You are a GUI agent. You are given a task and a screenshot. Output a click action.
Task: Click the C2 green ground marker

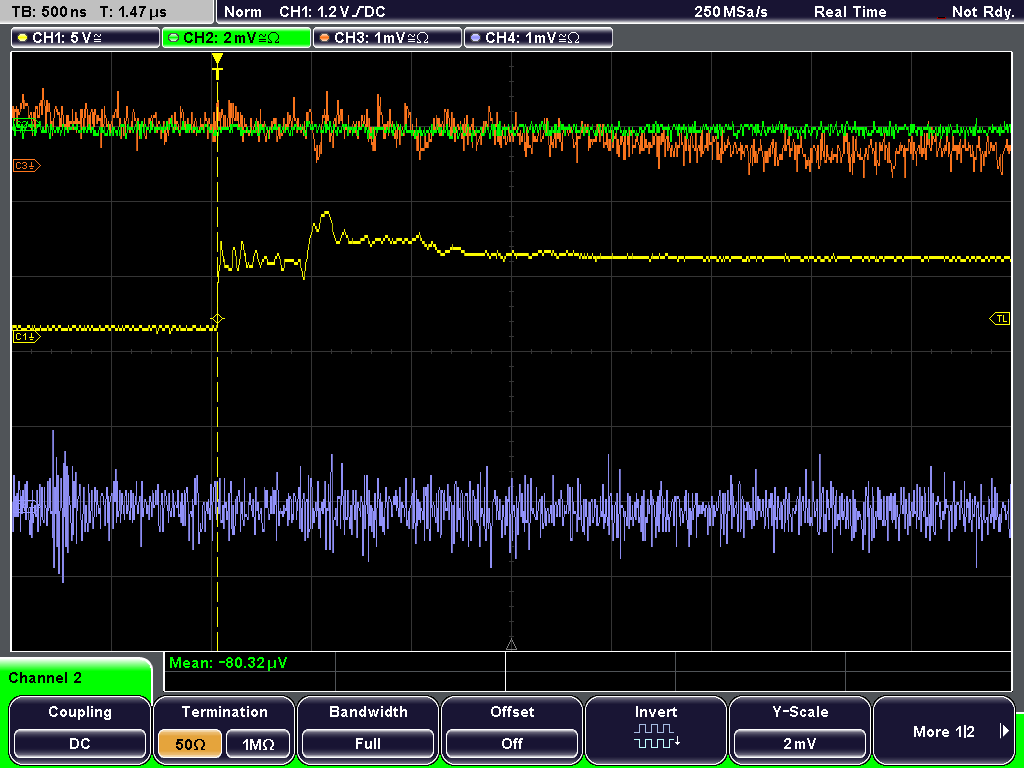click(x=25, y=125)
